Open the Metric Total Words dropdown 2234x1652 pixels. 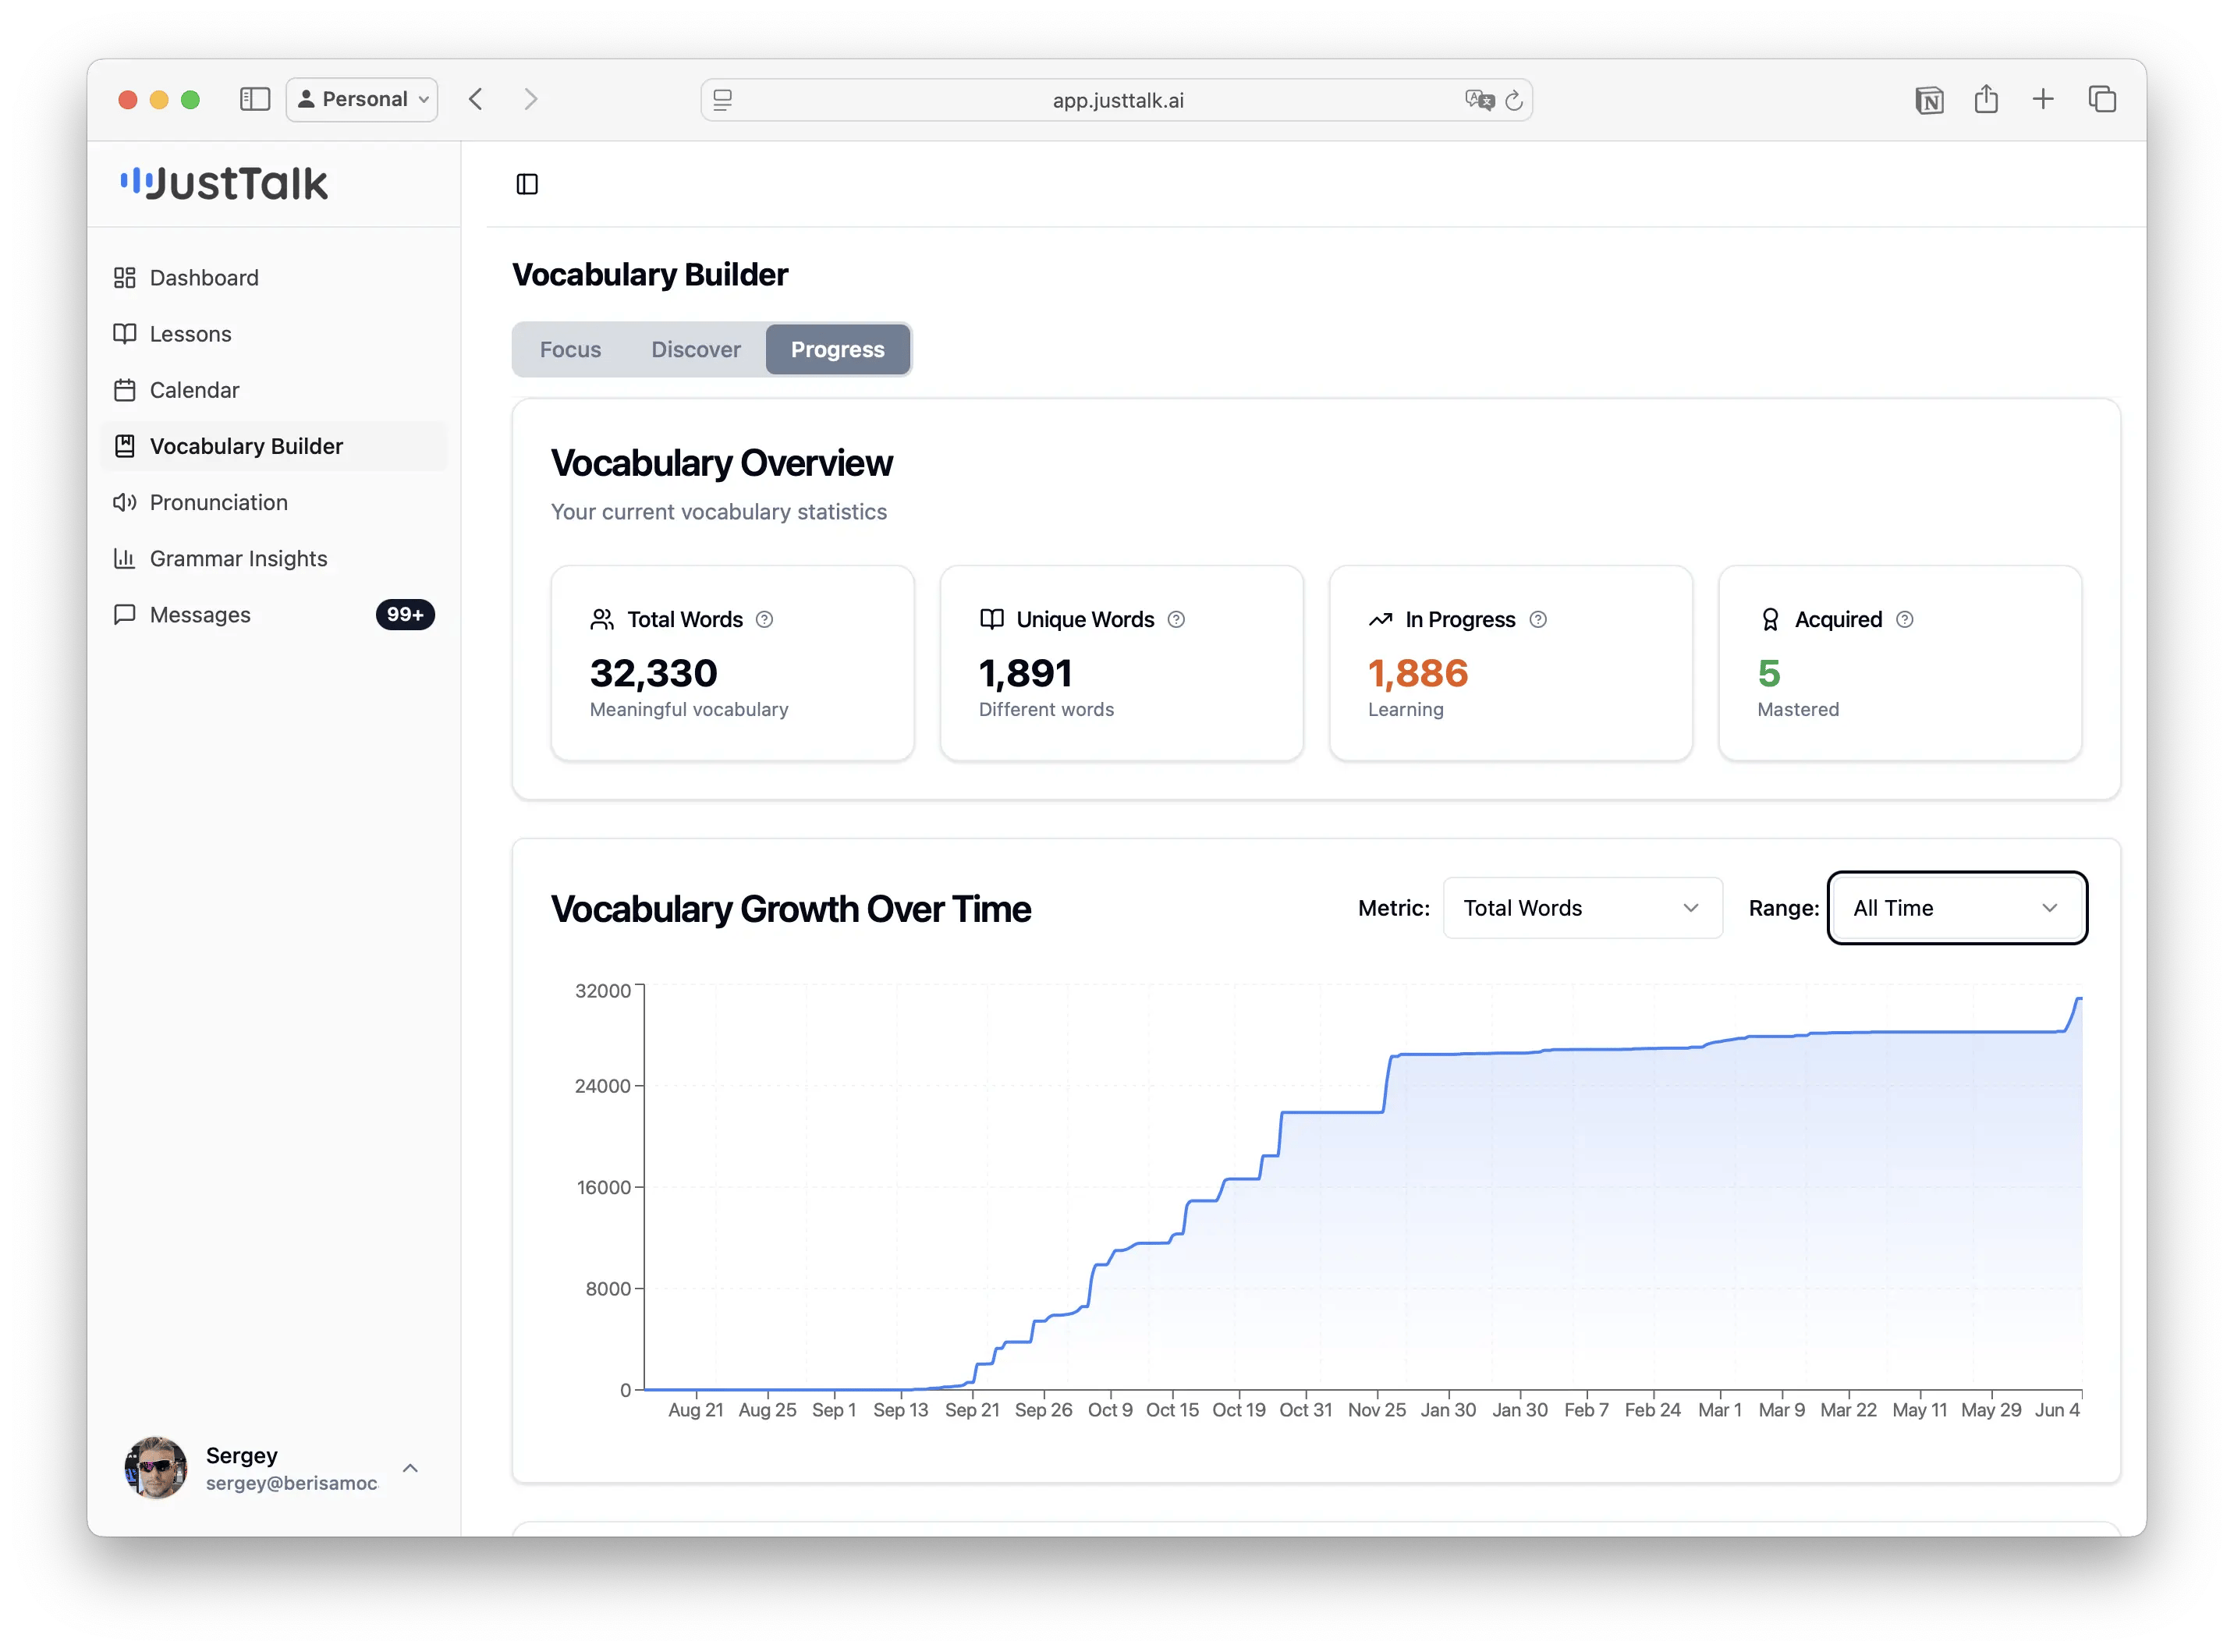[1582, 908]
